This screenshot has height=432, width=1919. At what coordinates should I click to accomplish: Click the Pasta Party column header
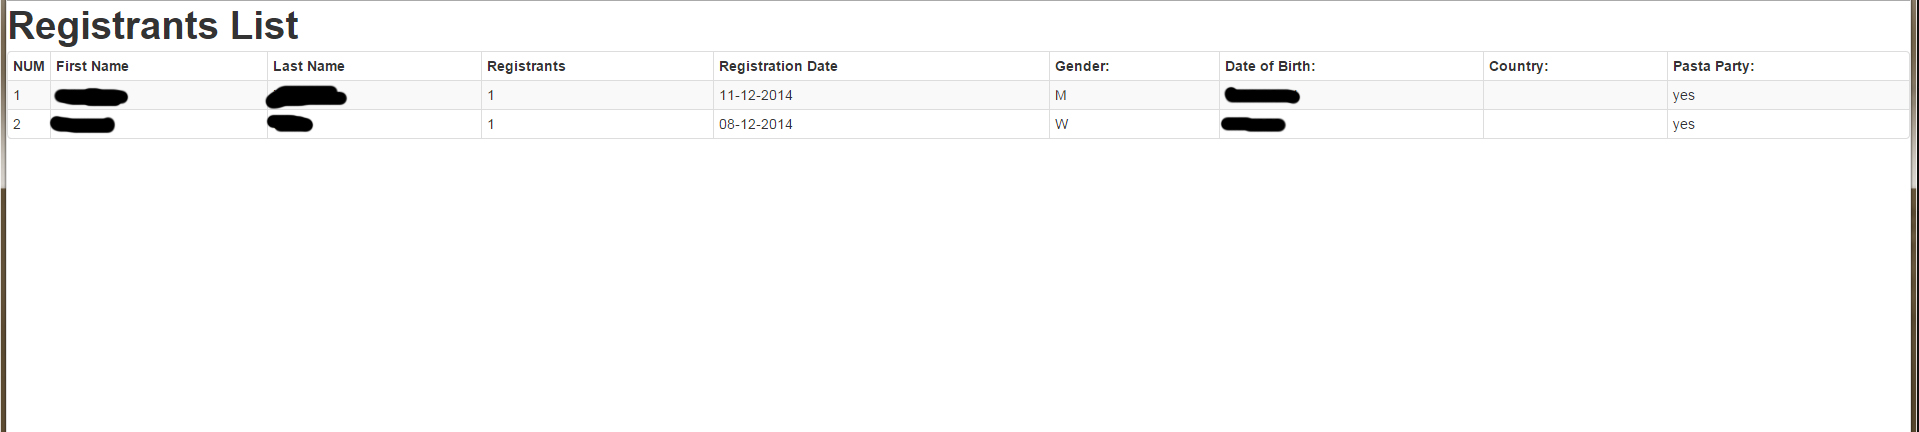[1713, 66]
